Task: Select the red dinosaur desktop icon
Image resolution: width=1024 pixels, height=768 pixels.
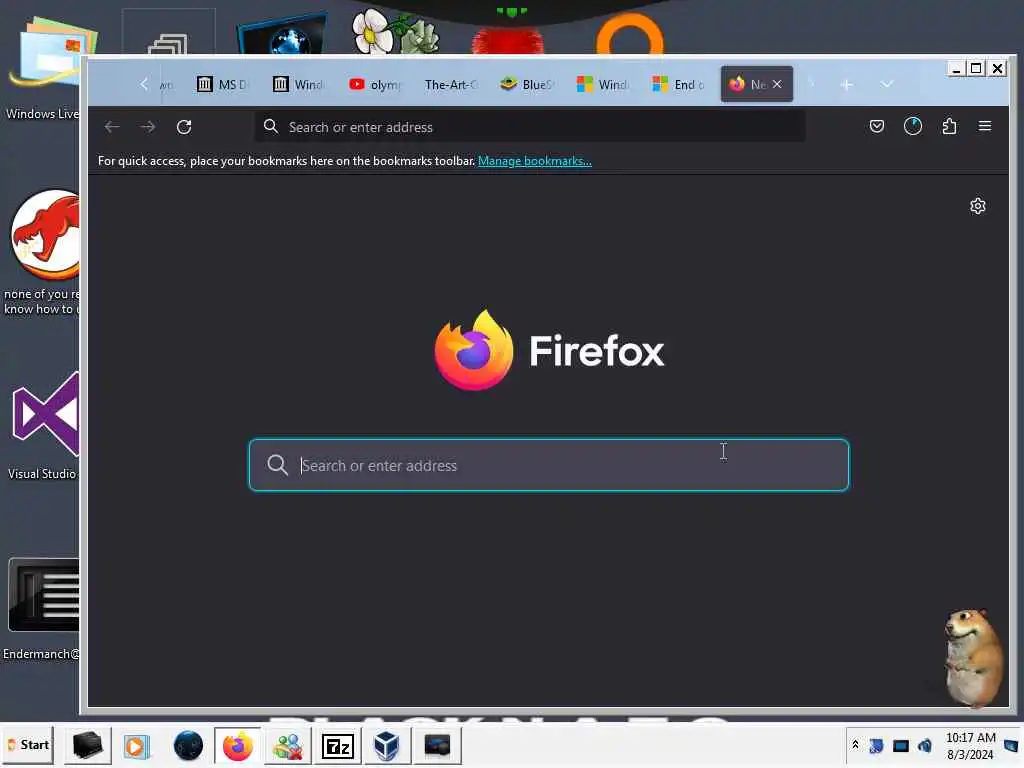Action: (43, 252)
